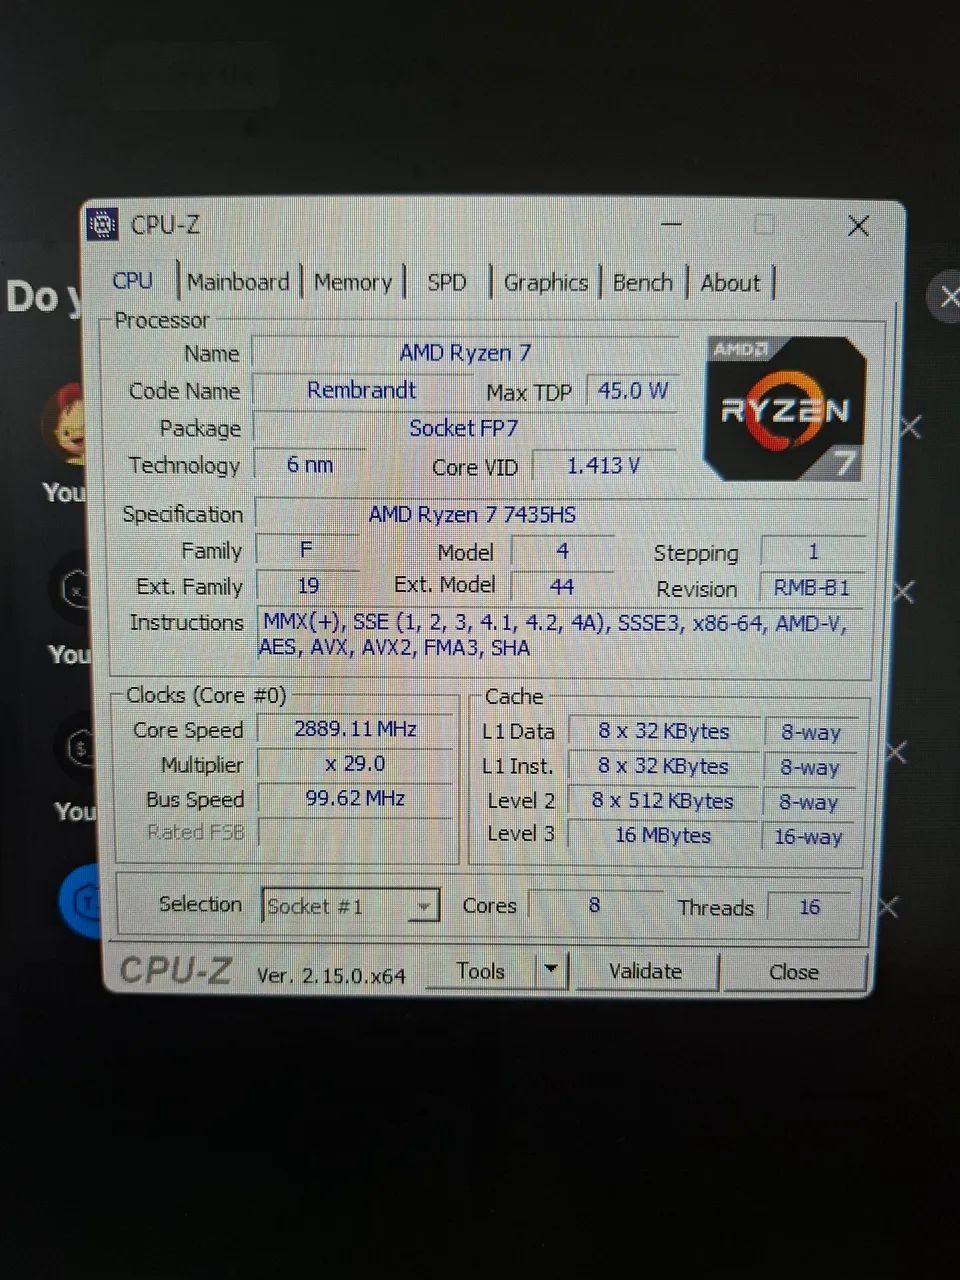The height and width of the screenshot is (1280, 960).
Task: Click the Close button at bottom
Action: click(x=793, y=972)
